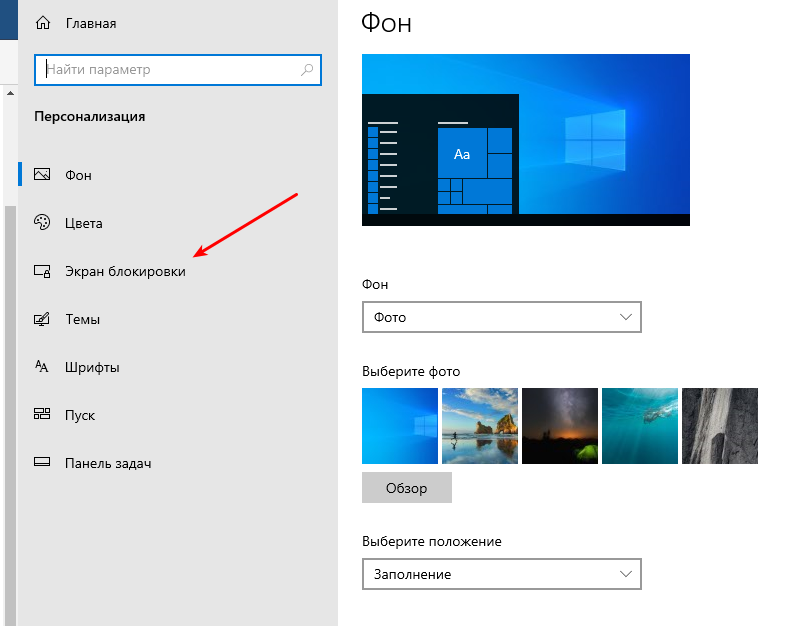This screenshot has width=786, height=626.
Task: Expand the Фон dropdown showing Фото
Action: (500, 317)
